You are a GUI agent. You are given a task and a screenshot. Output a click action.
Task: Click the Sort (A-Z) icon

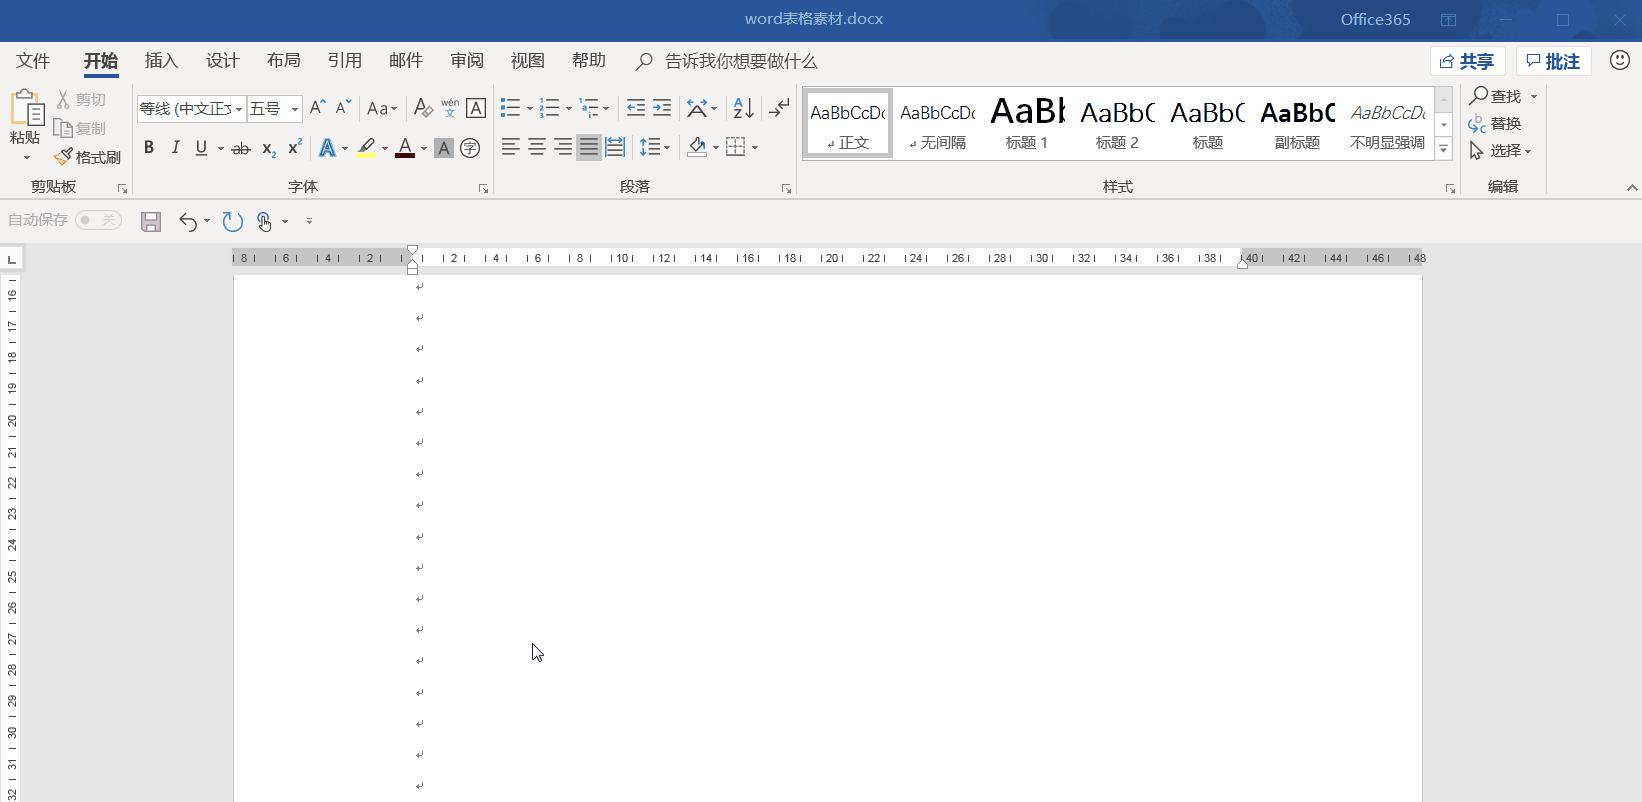point(743,108)
